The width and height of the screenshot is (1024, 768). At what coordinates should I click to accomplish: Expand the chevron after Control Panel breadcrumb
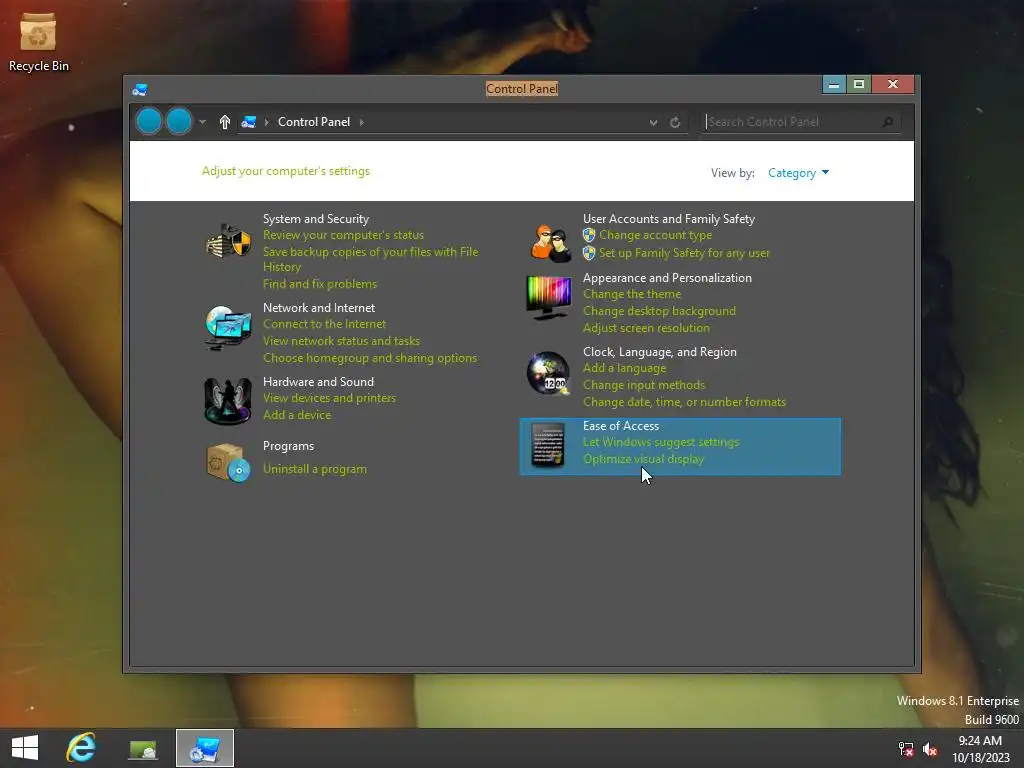(361, 122)
